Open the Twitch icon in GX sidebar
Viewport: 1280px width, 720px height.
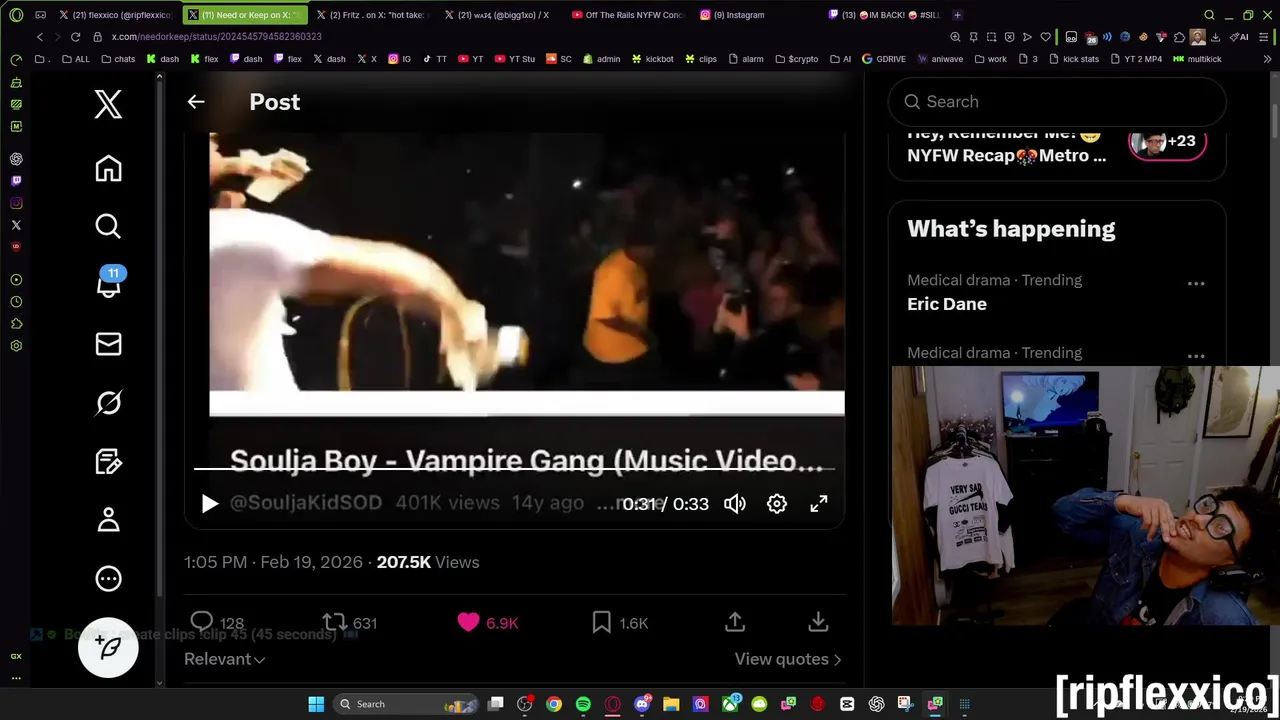click(x=16, y=181)
